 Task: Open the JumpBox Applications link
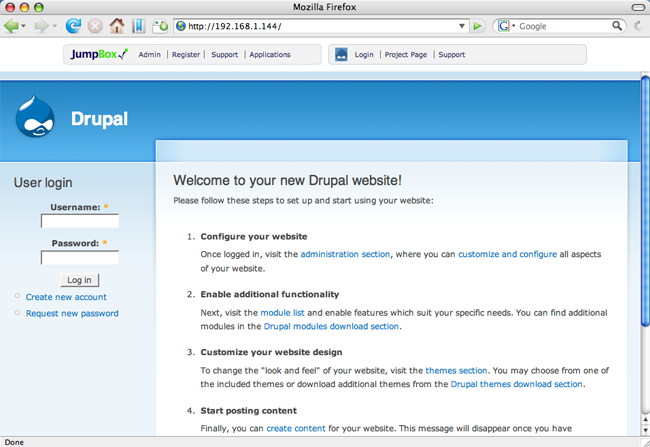(270, 55)
